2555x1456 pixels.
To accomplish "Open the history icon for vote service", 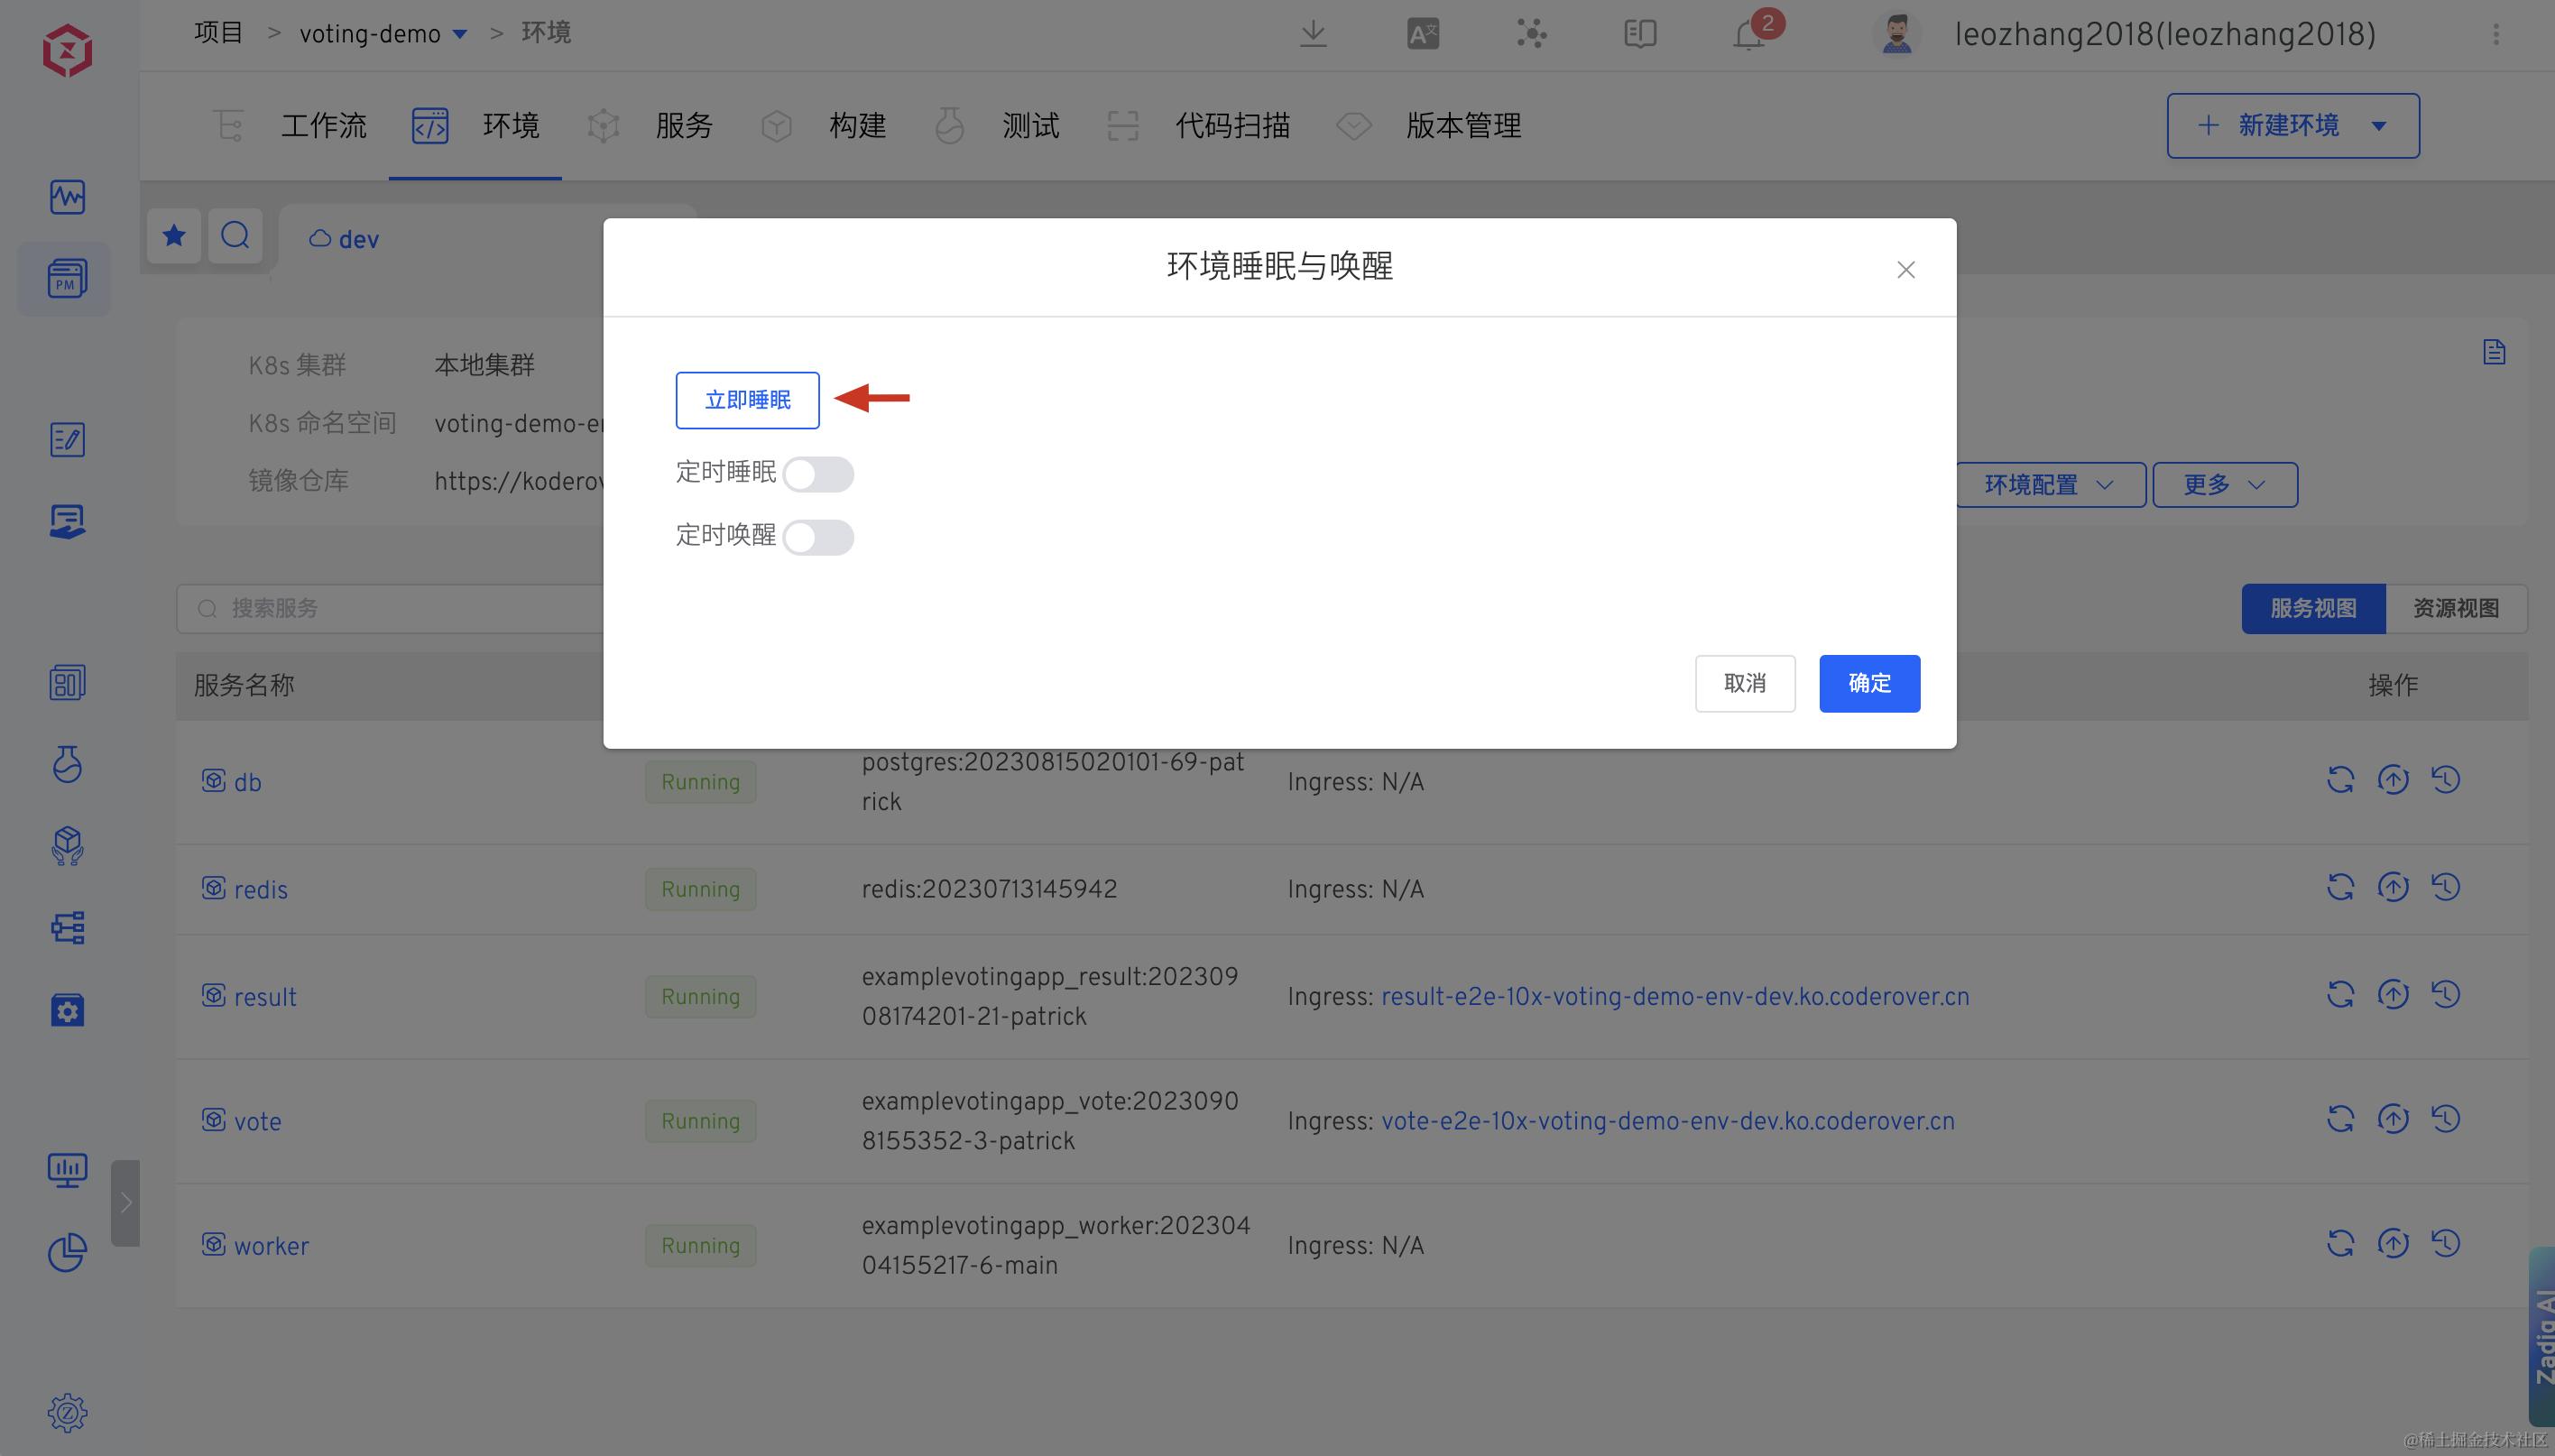I will pyautogui.click(x=2446, y=1119).
